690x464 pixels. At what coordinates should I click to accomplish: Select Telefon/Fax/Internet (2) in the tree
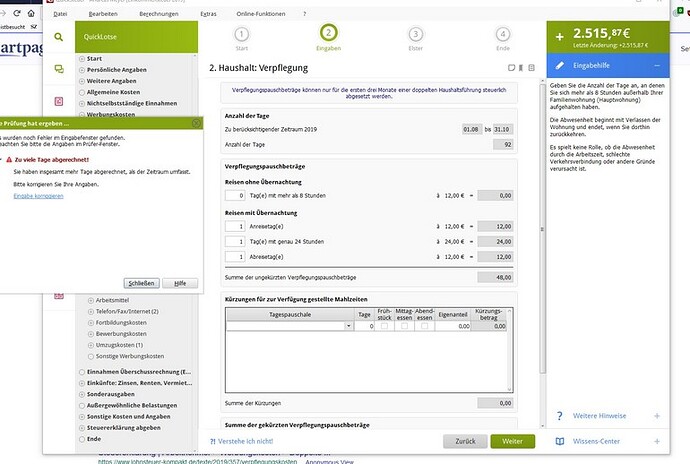click(x=127, y=311)
